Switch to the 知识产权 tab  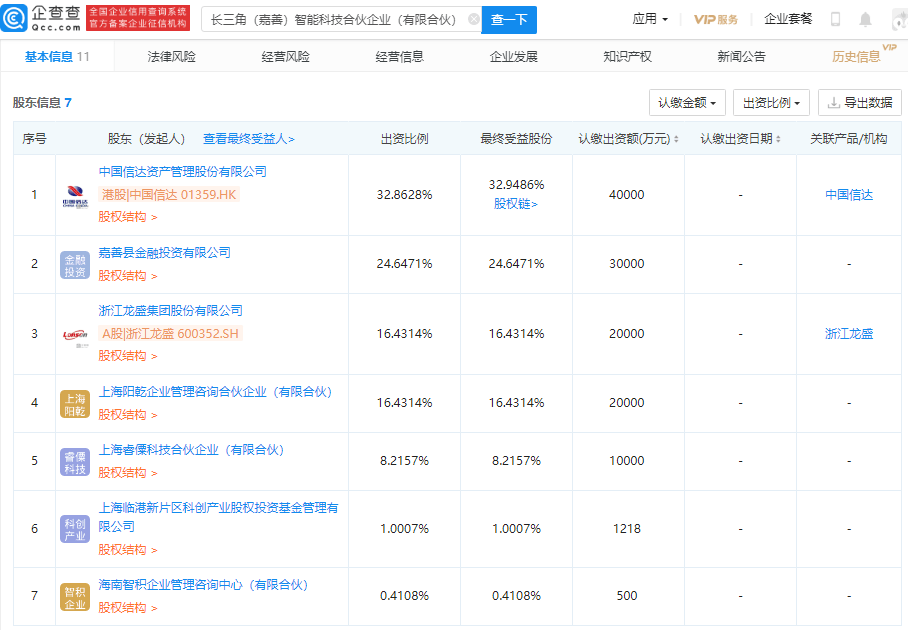[627, 57]
